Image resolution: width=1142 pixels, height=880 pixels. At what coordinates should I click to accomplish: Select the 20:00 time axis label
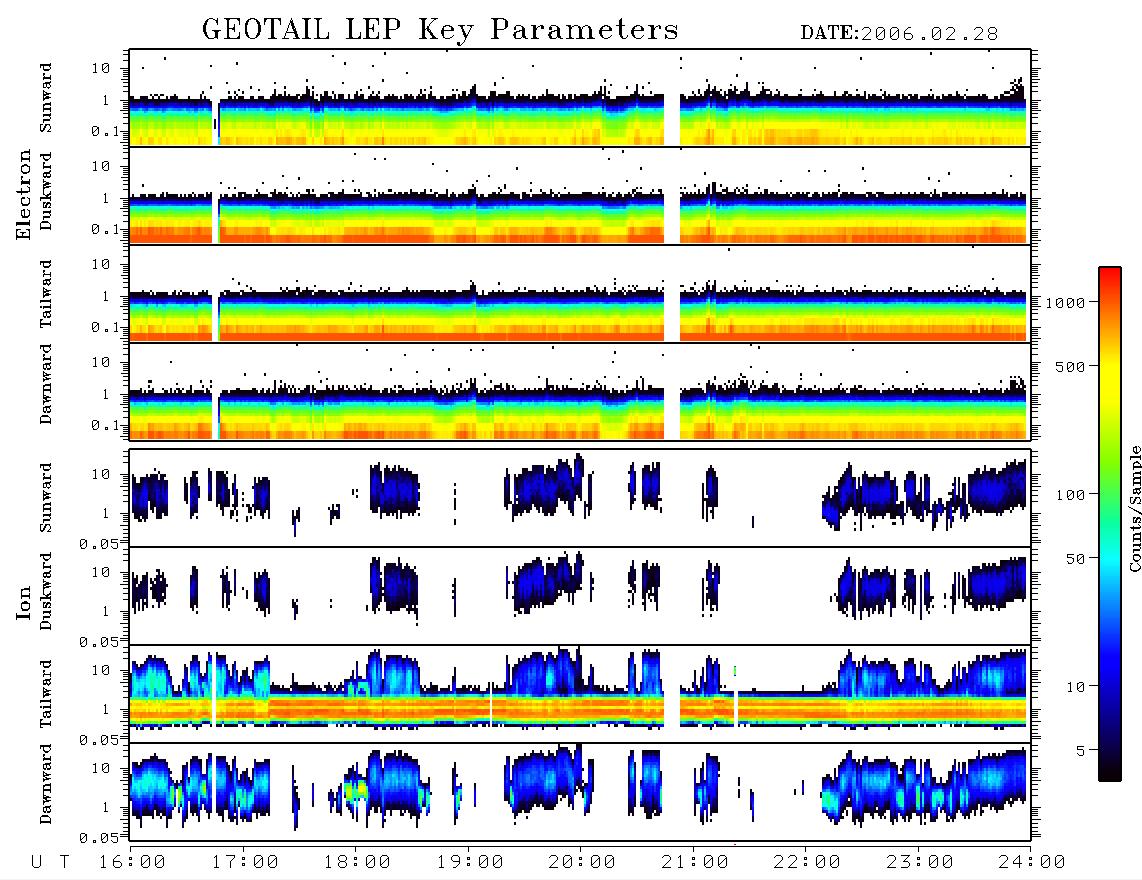click(582, 862)
